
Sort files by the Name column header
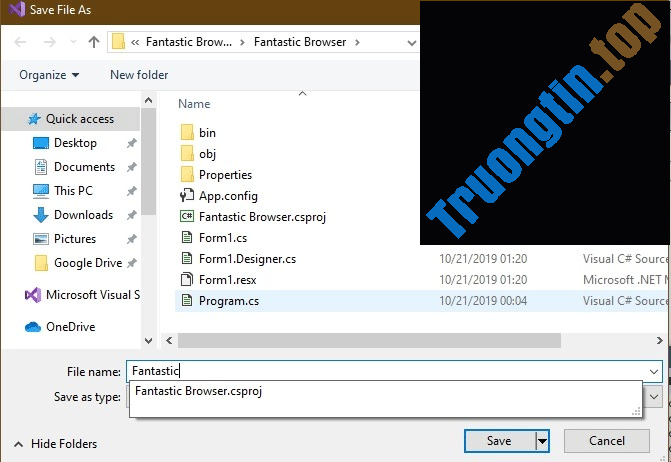(x=194, y=103)
